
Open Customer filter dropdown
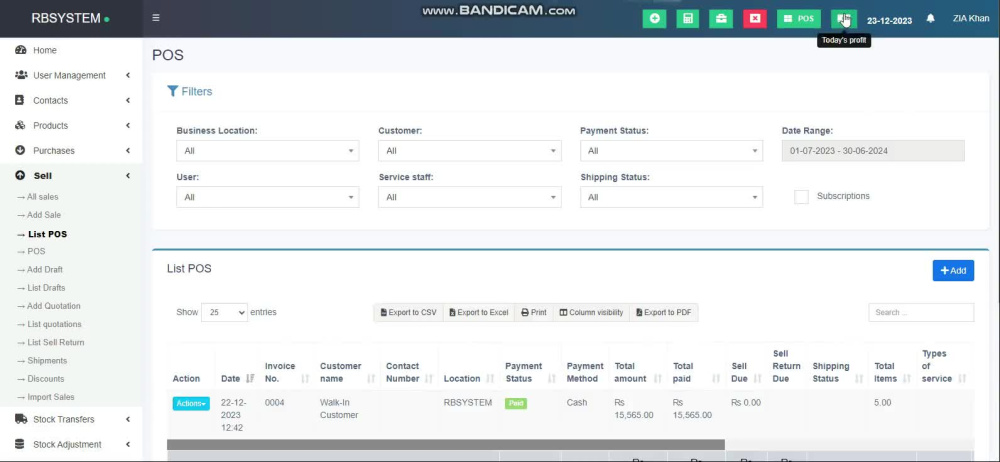coord(470,151)
